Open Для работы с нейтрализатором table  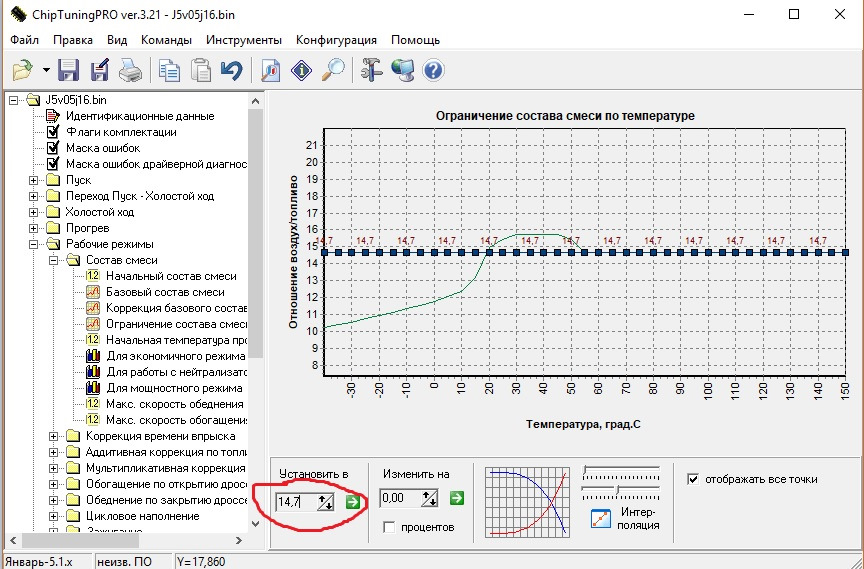point(176,372)
